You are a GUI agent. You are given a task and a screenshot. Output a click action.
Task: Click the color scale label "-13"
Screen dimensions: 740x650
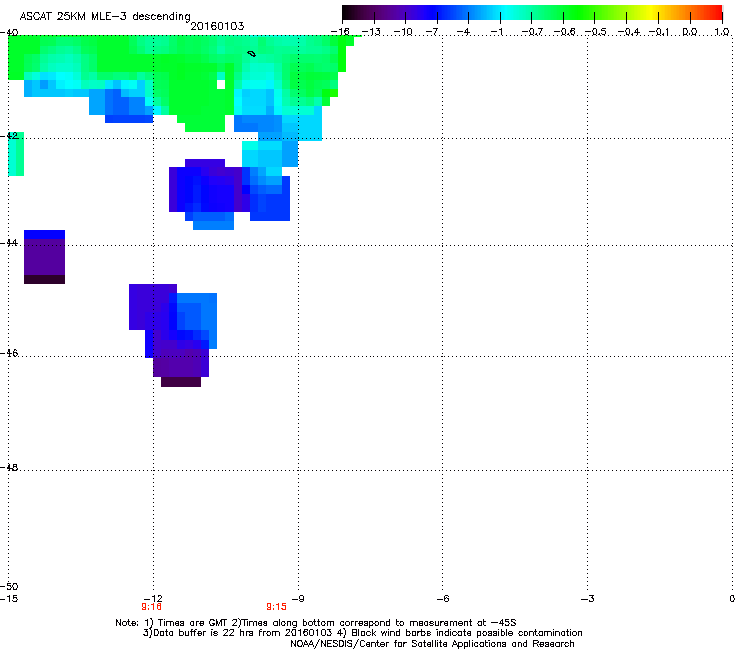pyautogui.click(x=371, y=32)
